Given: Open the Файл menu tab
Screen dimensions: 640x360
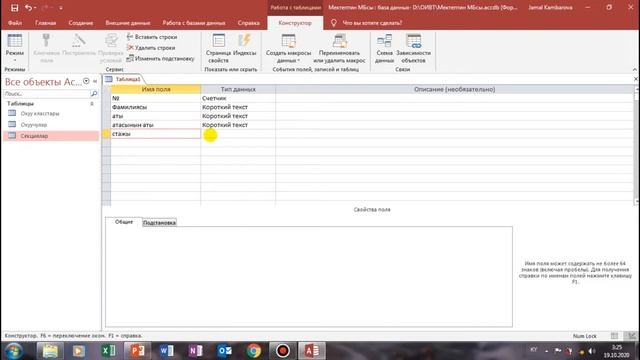Looking at the screenshot, I should pyautogui.click(x=15, y=23).
